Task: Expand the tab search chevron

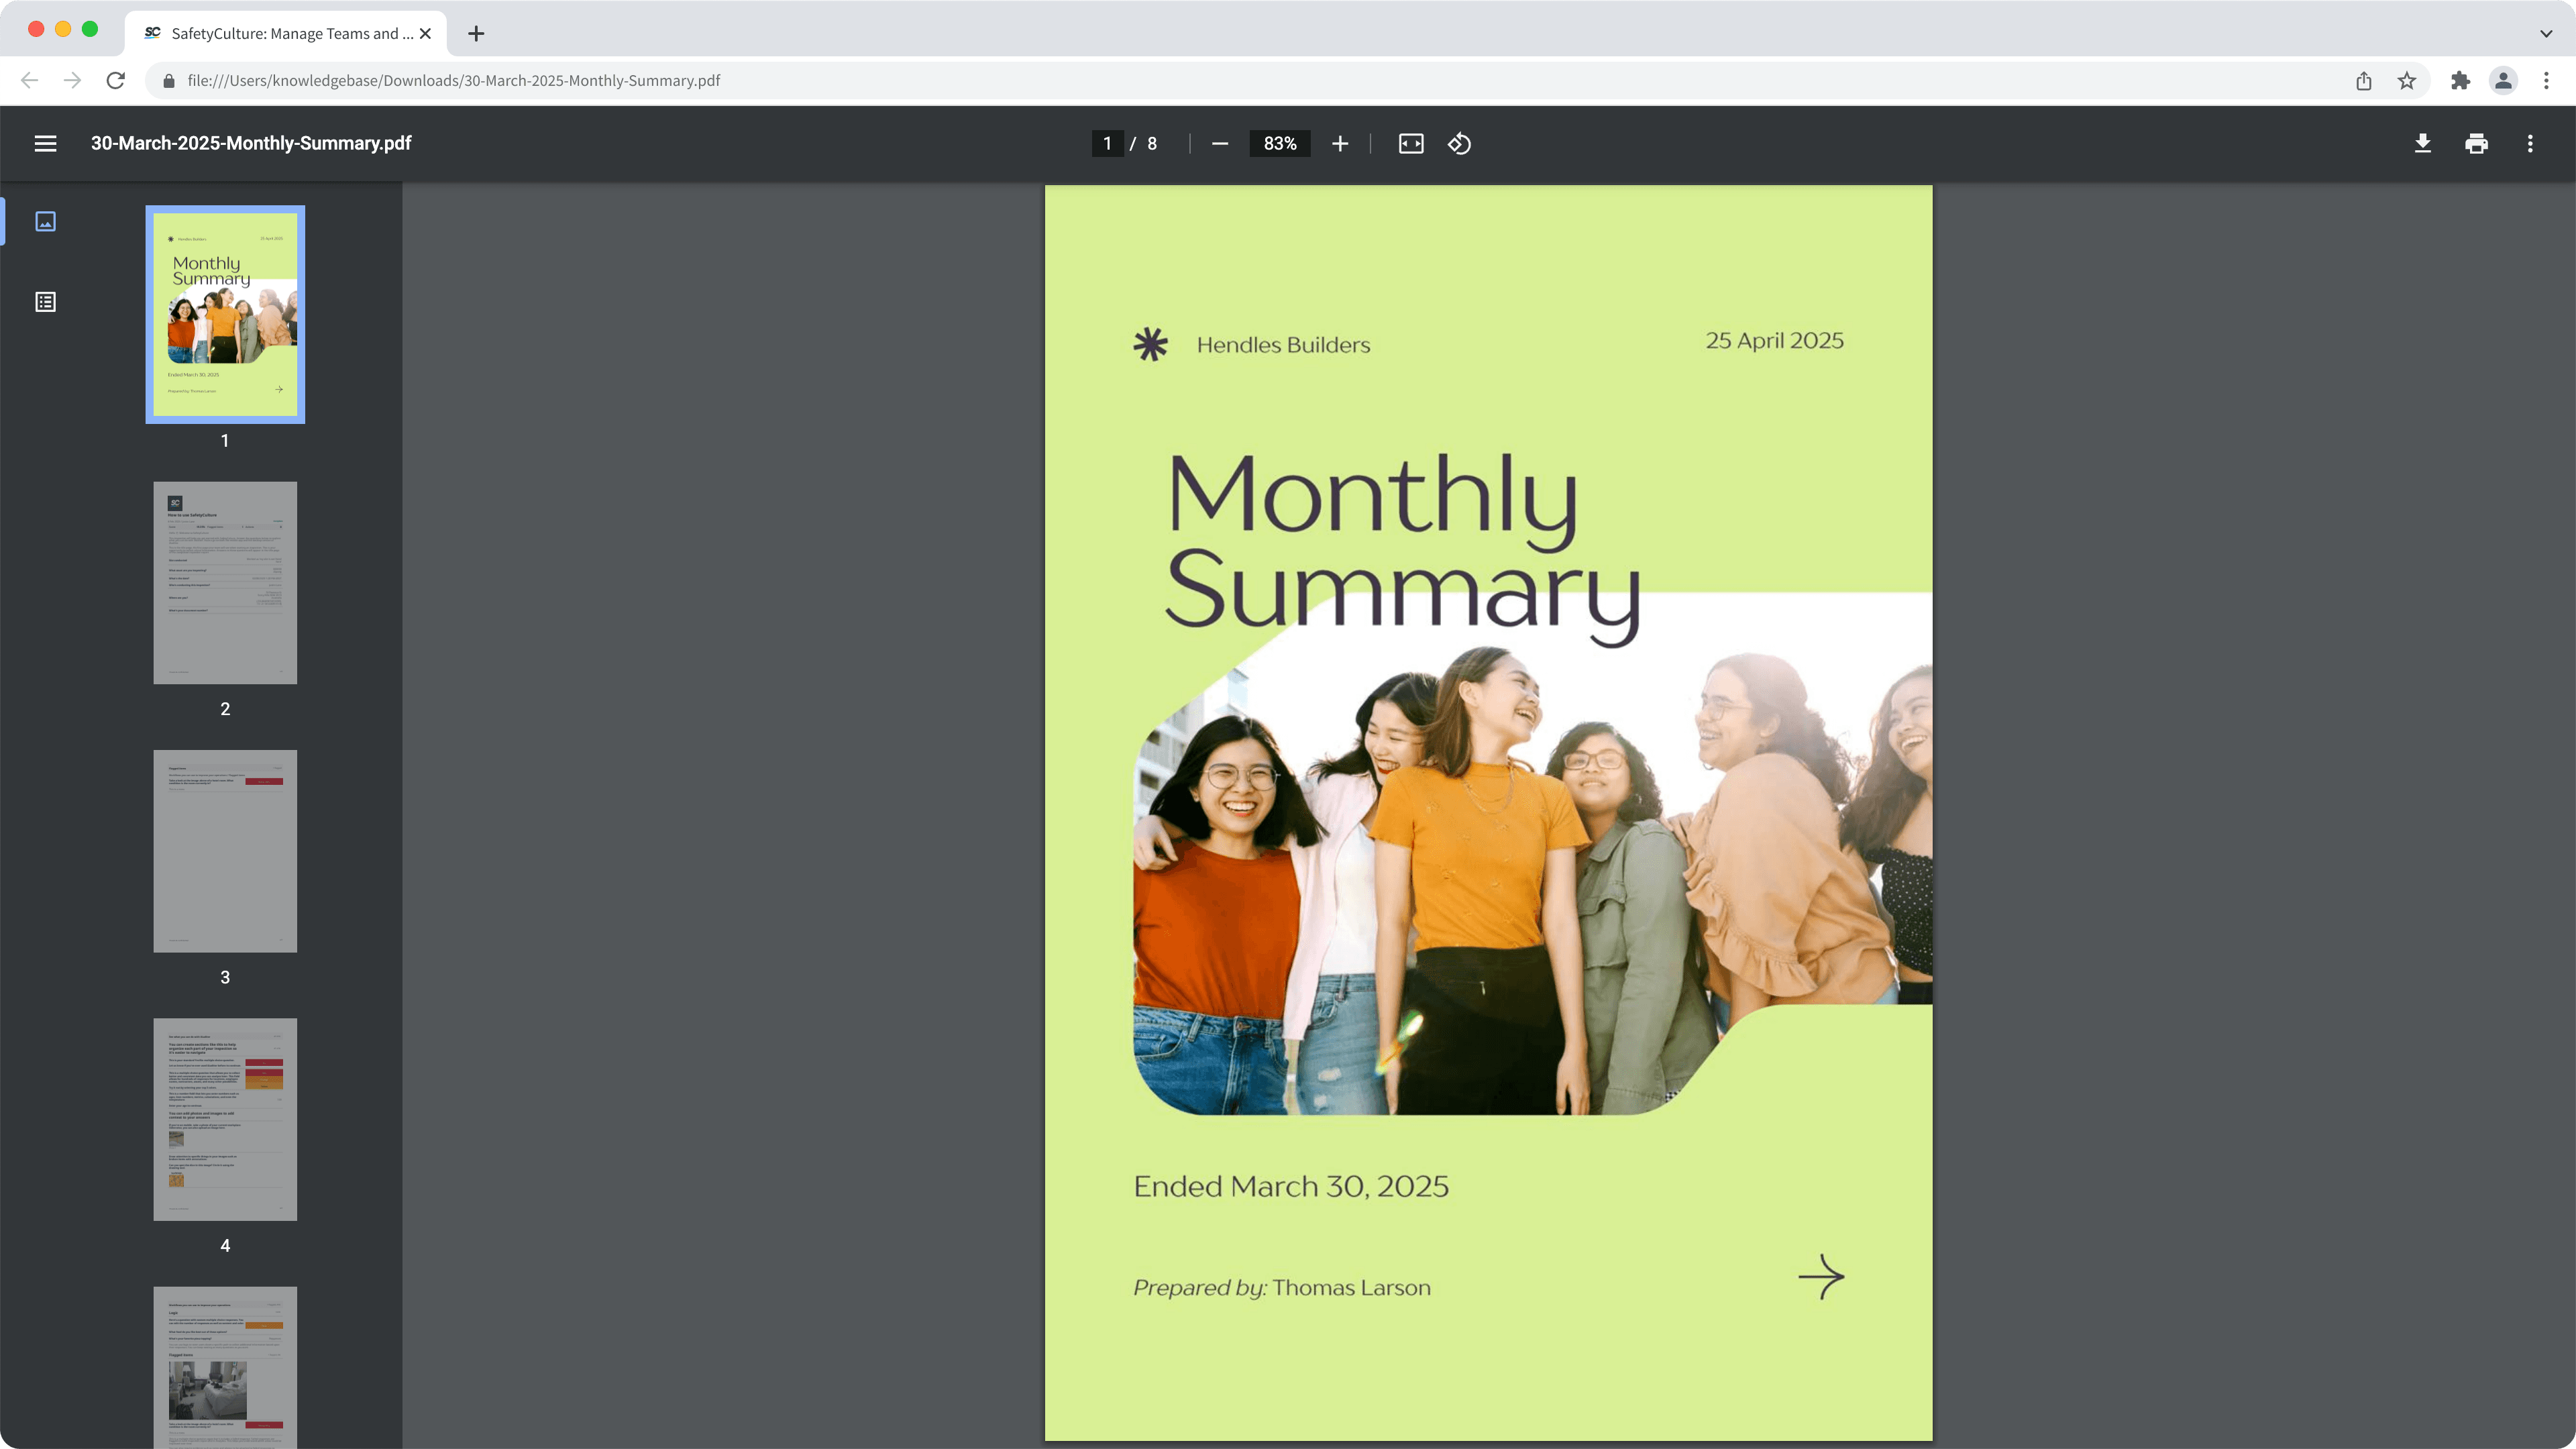Action: pos(2545,33)
